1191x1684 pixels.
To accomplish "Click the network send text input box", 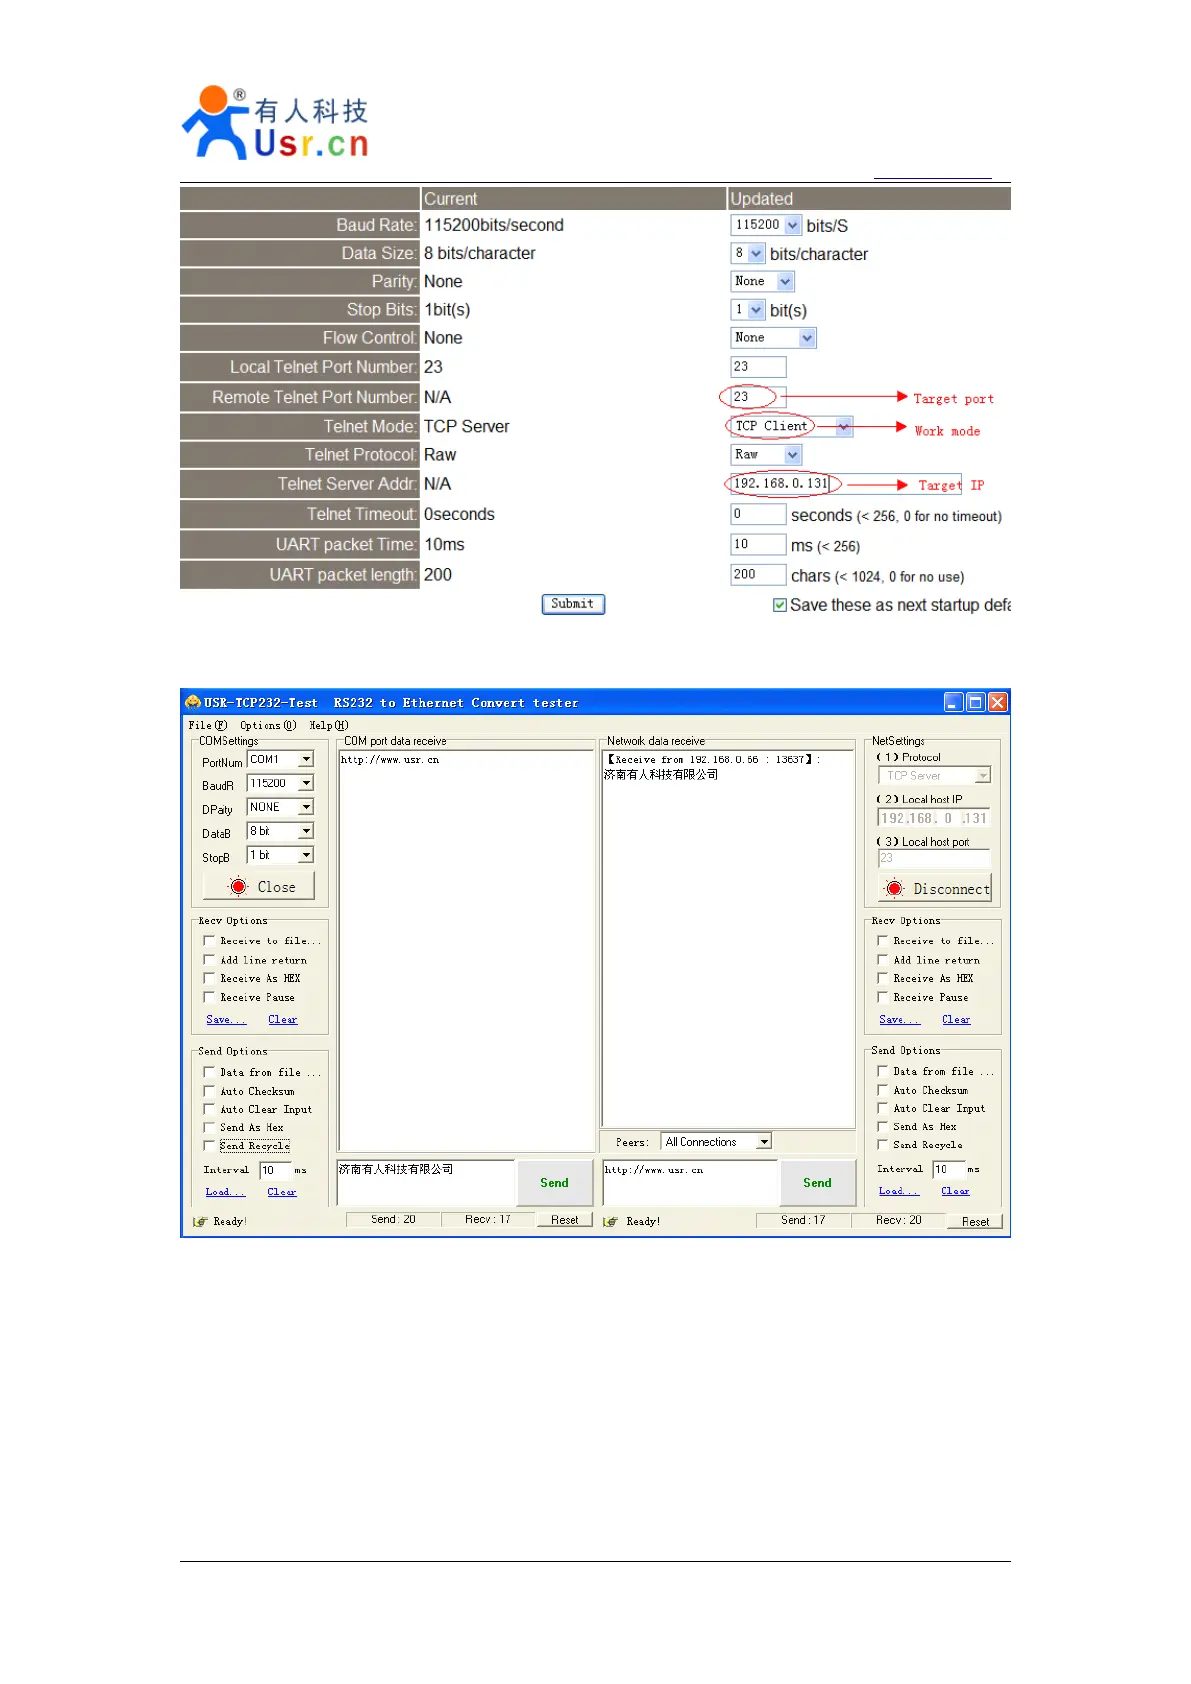I will pos(690,1182).
